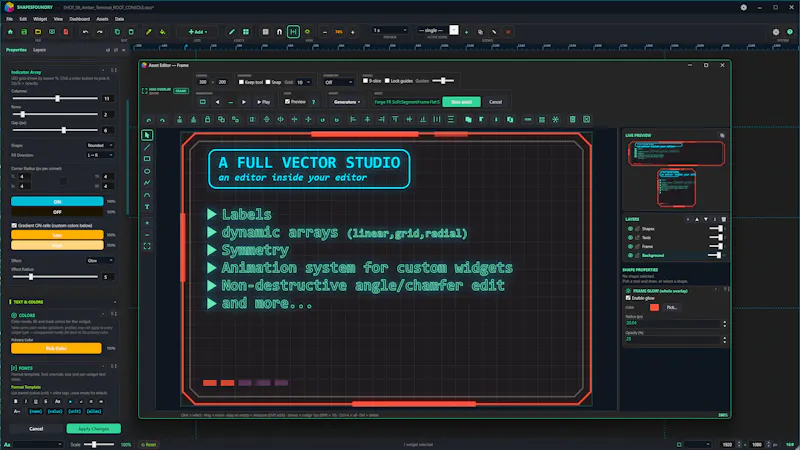
Task: Select the Text tool in Asset Editor
Action: click(147, 207)
